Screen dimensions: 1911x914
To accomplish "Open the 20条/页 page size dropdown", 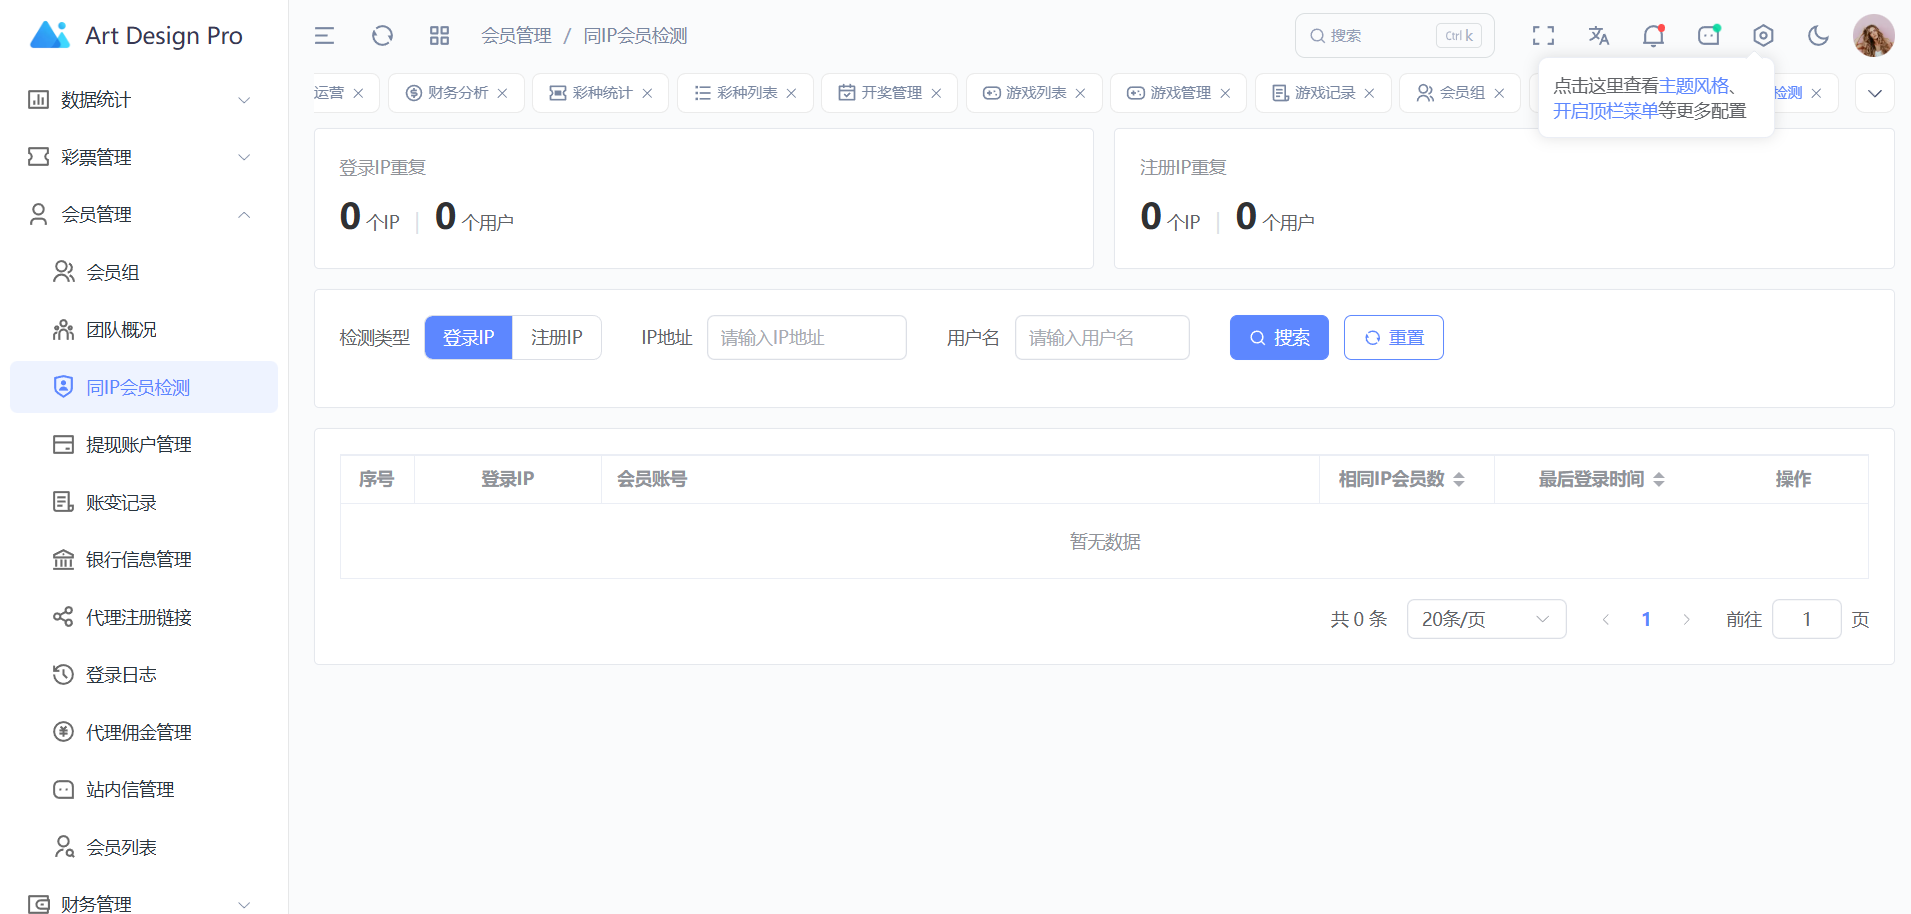I will click(x=1485, y=620).
